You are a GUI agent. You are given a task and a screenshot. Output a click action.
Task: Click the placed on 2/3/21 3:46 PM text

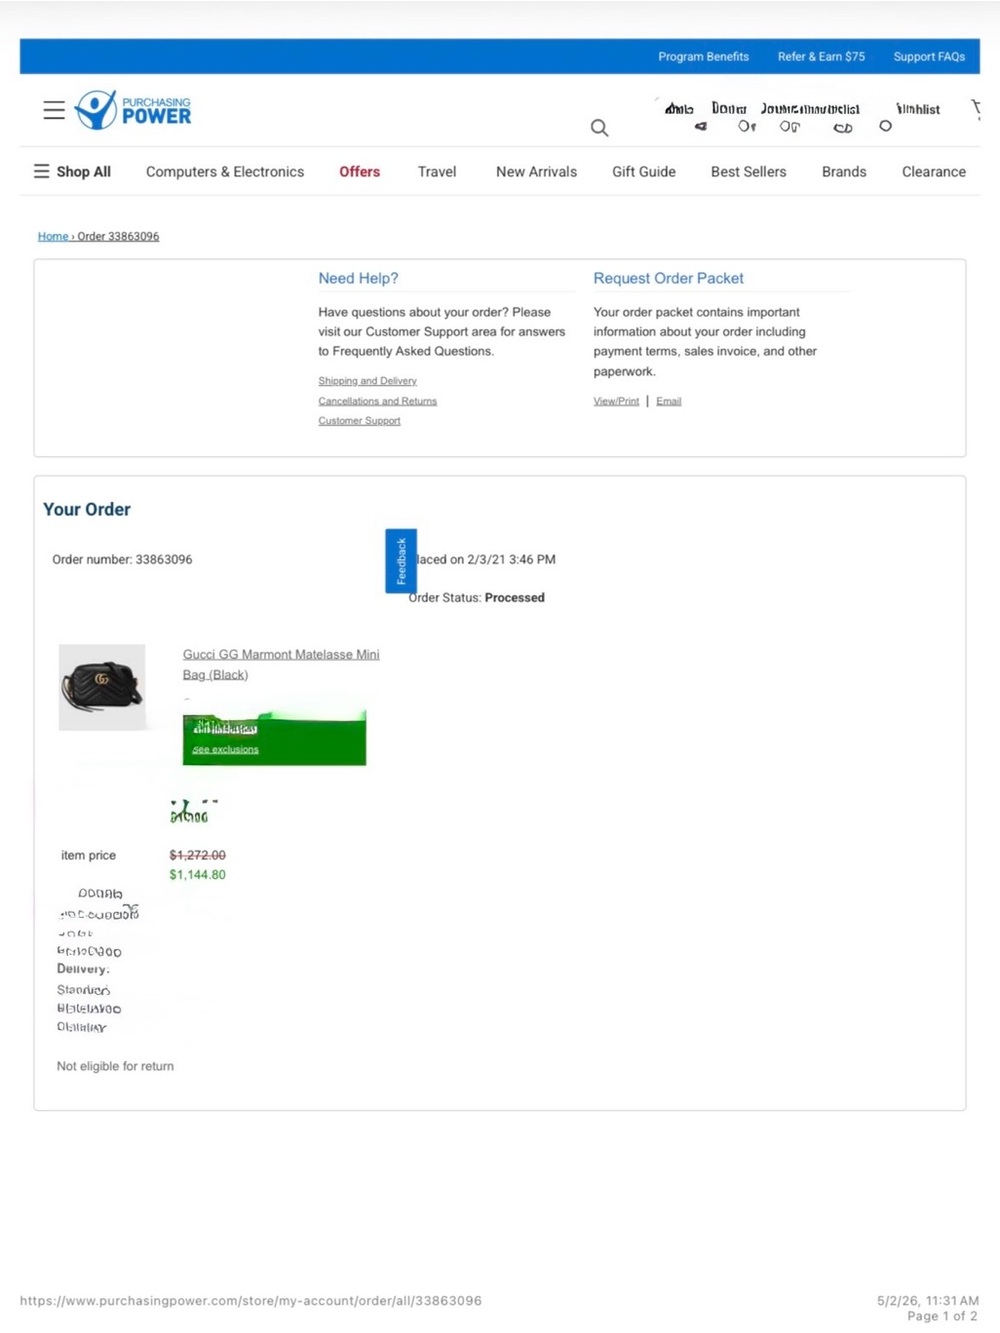click(486, 559)
